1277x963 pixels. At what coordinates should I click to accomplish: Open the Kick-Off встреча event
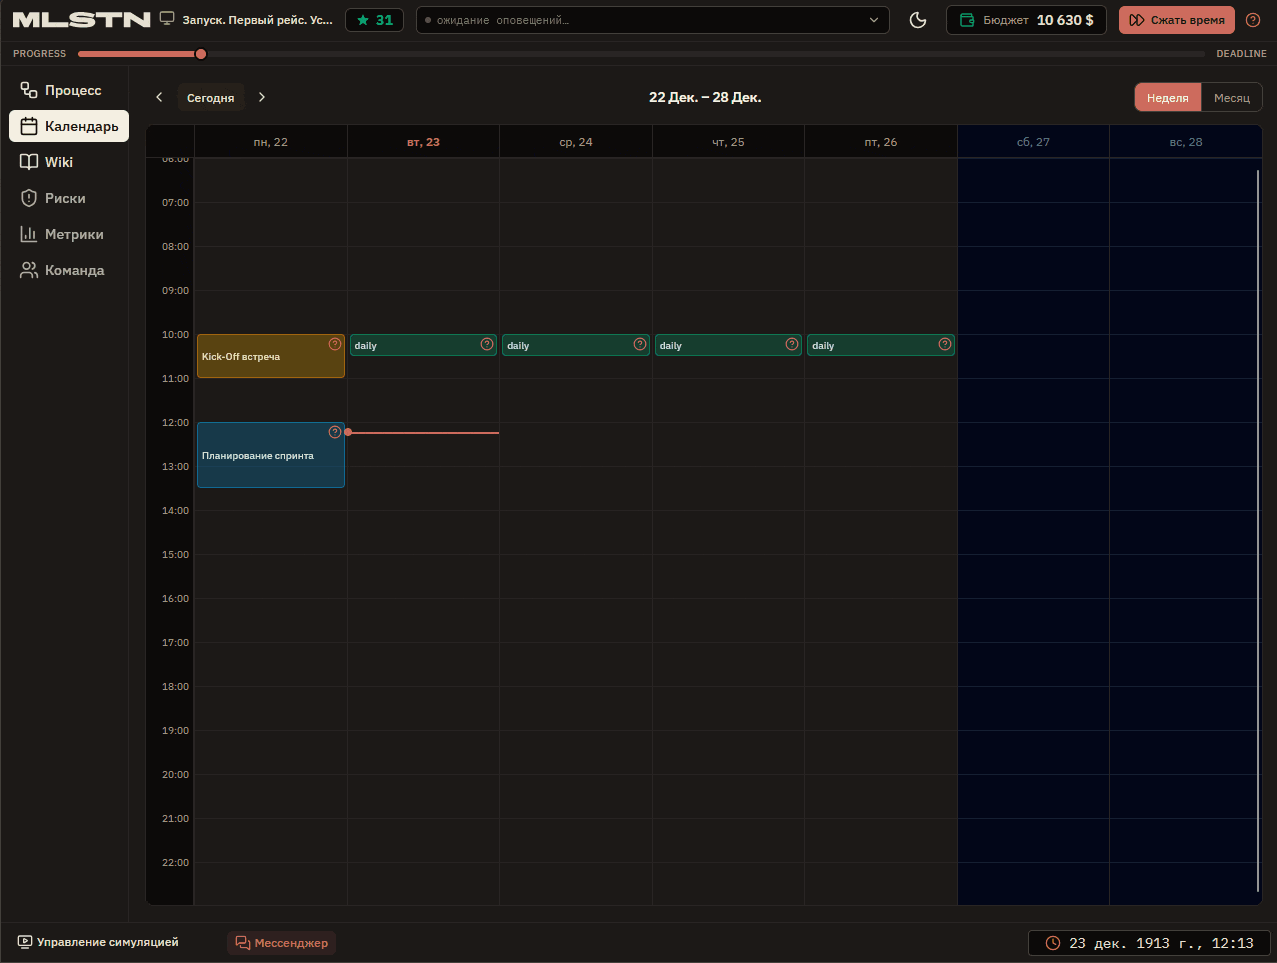(271, 356)
